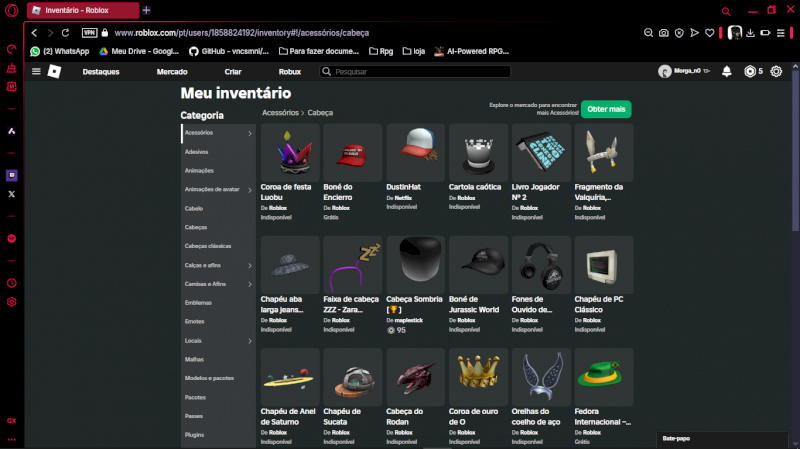Click the Netflix creator link

pos(403,198)
